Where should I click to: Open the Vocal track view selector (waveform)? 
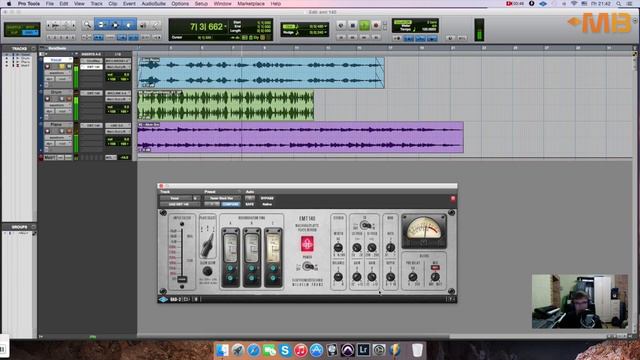58,73
